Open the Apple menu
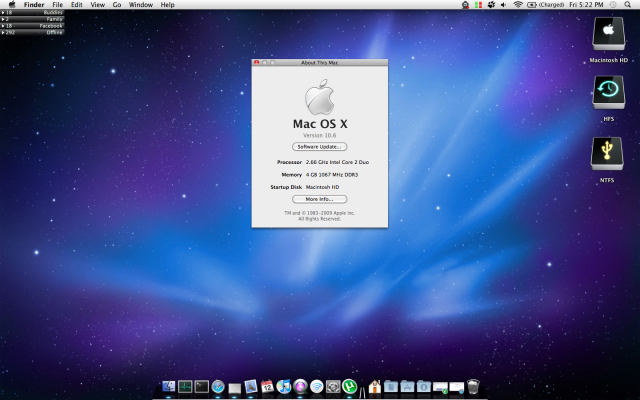This screenshot has height=400, width=640. click(12, 4)
